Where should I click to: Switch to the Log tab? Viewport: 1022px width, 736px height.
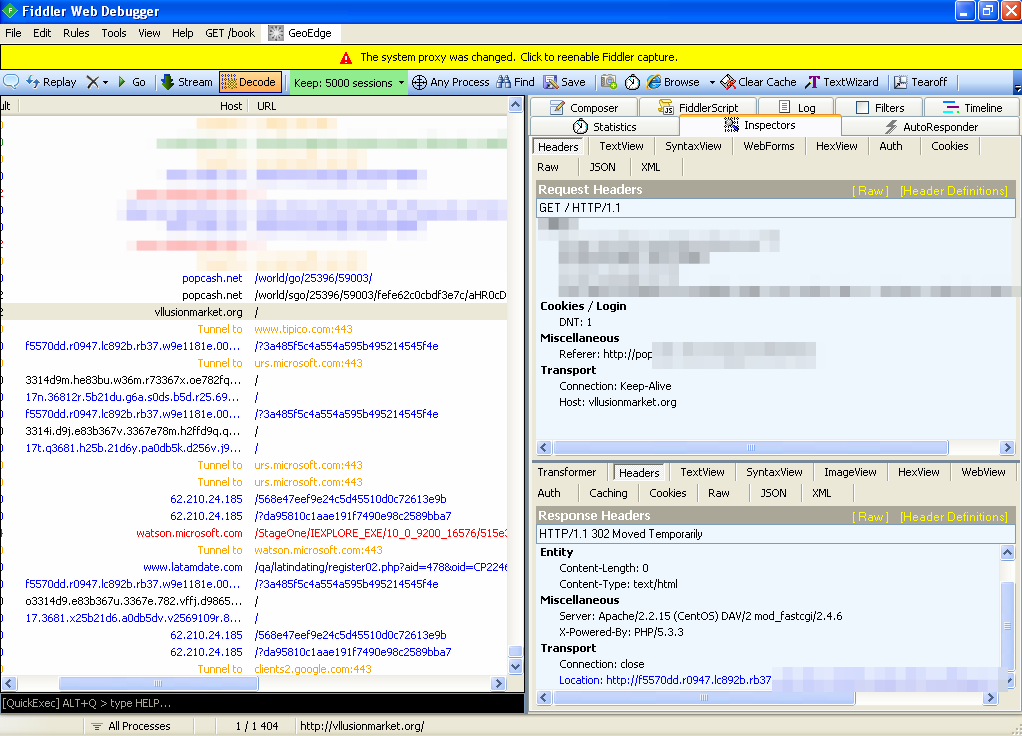click(796, 108)
